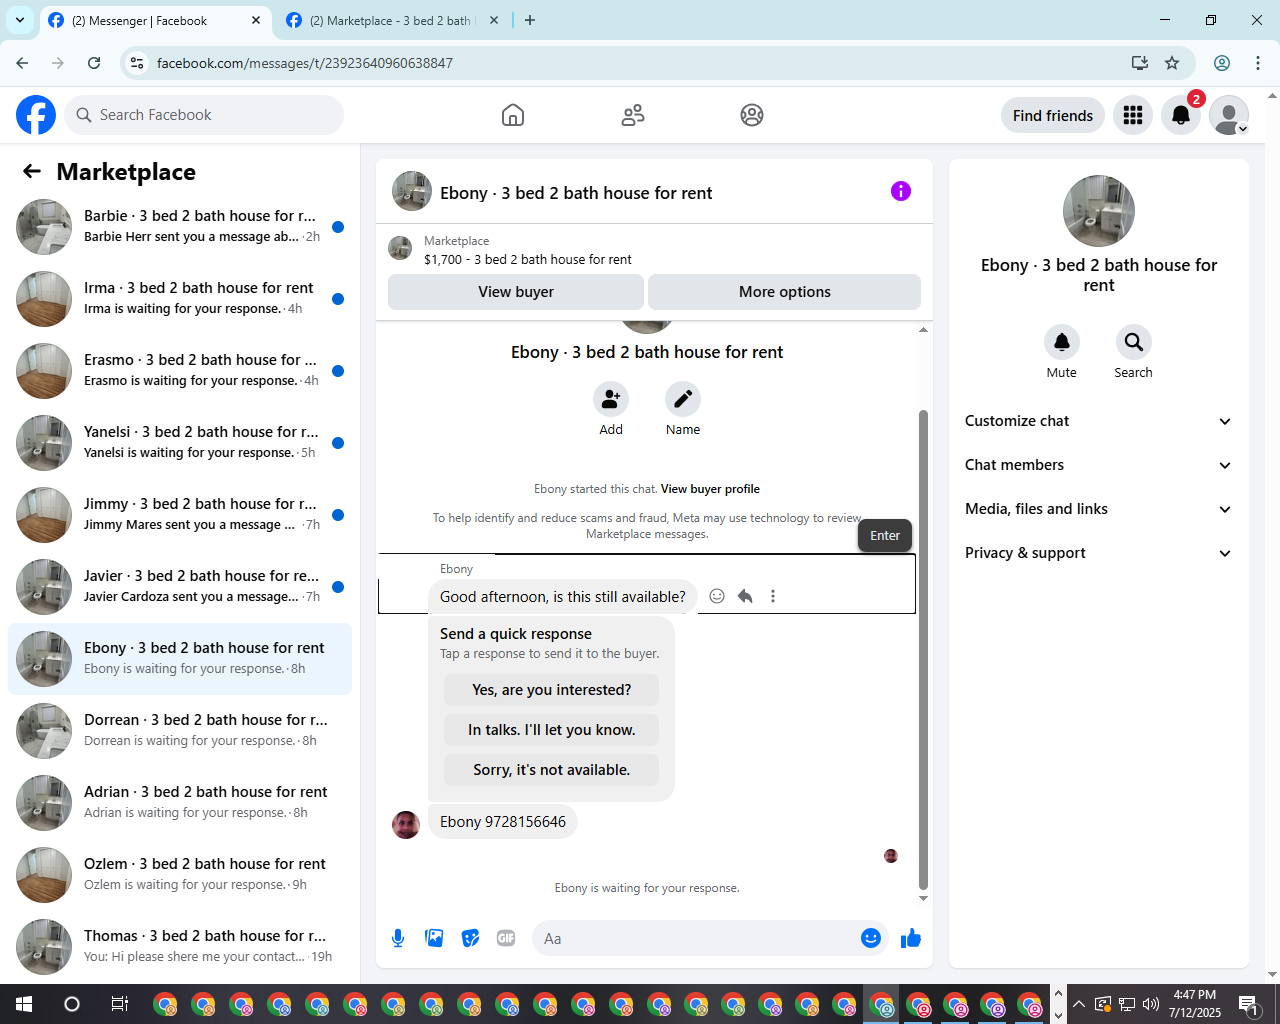Viewport: 1280px width, 1024px height.
Task: Click the chat conversation scrollbar
Action: [923, 650]
